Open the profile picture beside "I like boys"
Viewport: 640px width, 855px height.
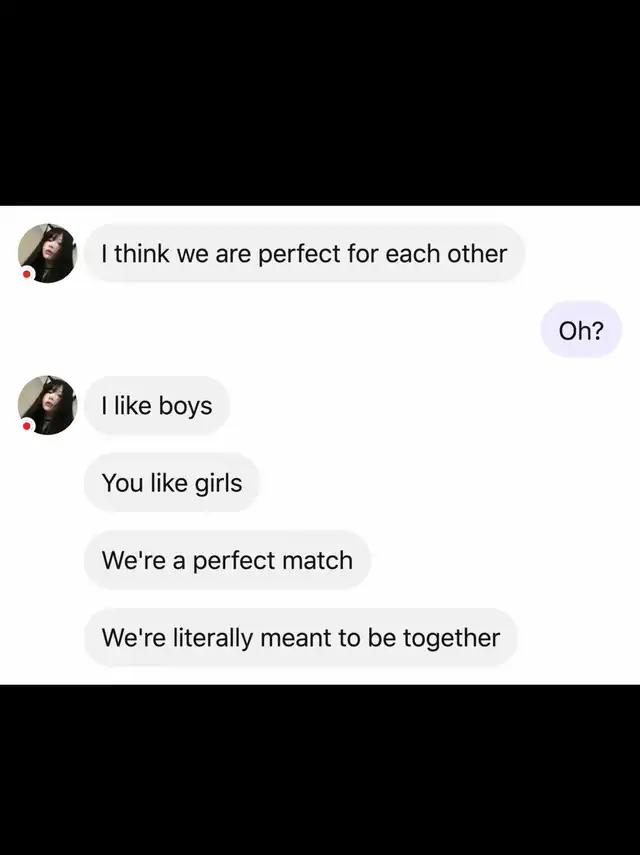pyautogui.click(x=47, y=405)
